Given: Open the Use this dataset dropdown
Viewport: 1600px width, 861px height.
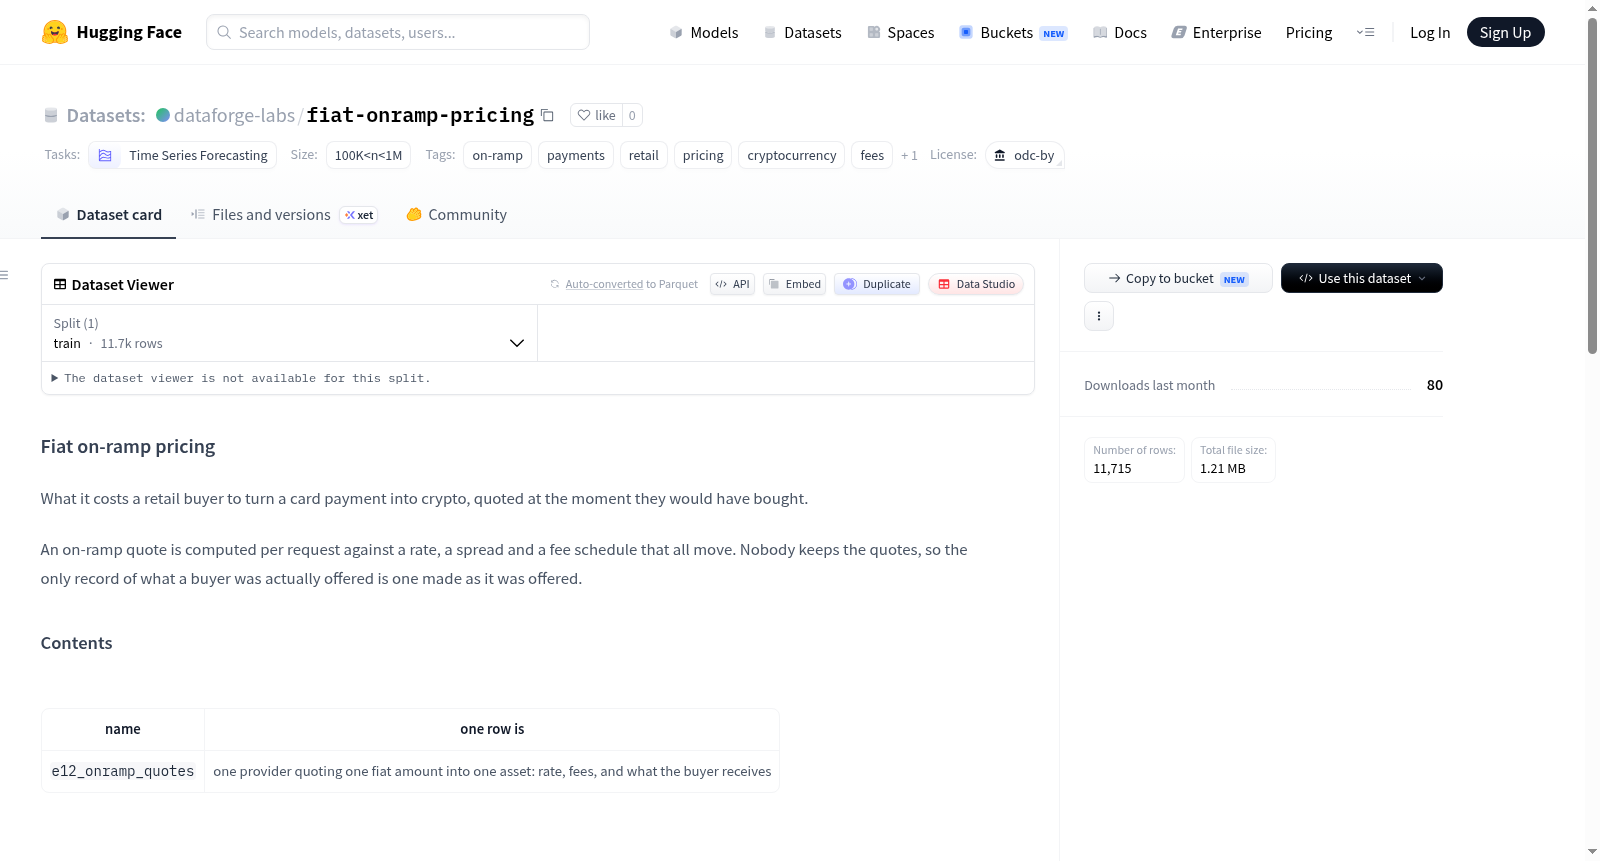Looking at the screenshot, I should [x=1362, y=278].
